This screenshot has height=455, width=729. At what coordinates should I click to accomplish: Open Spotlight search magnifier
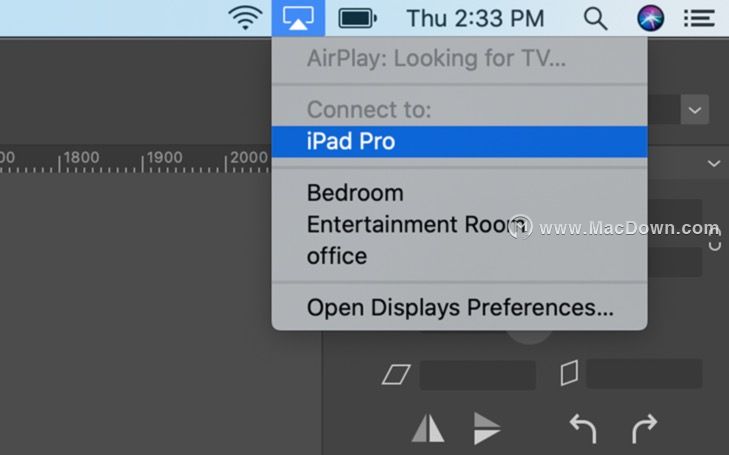click(596, 19)
